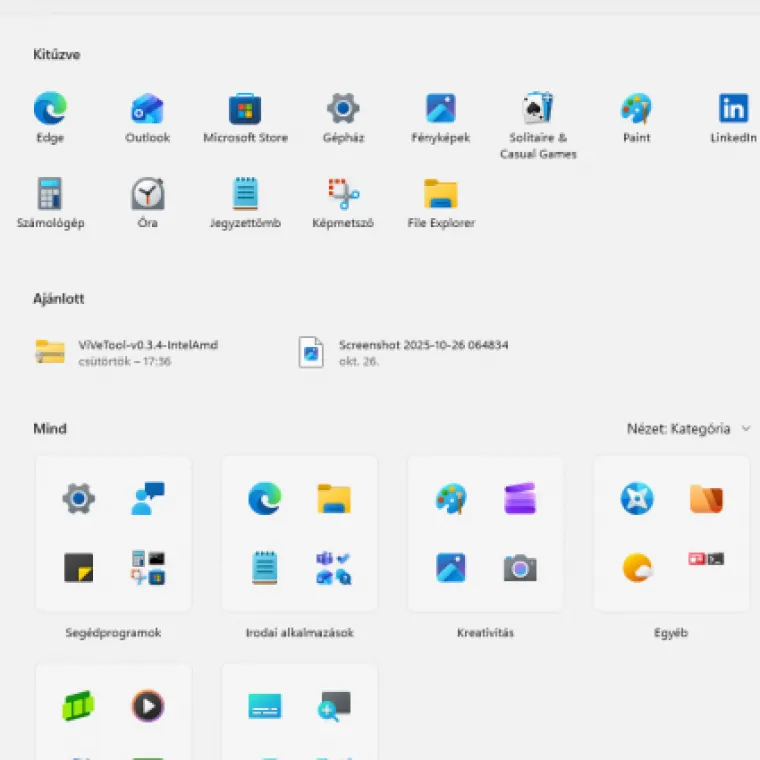
Task: Launch Camera in Kreativitás category
Action: pos(520,568)
